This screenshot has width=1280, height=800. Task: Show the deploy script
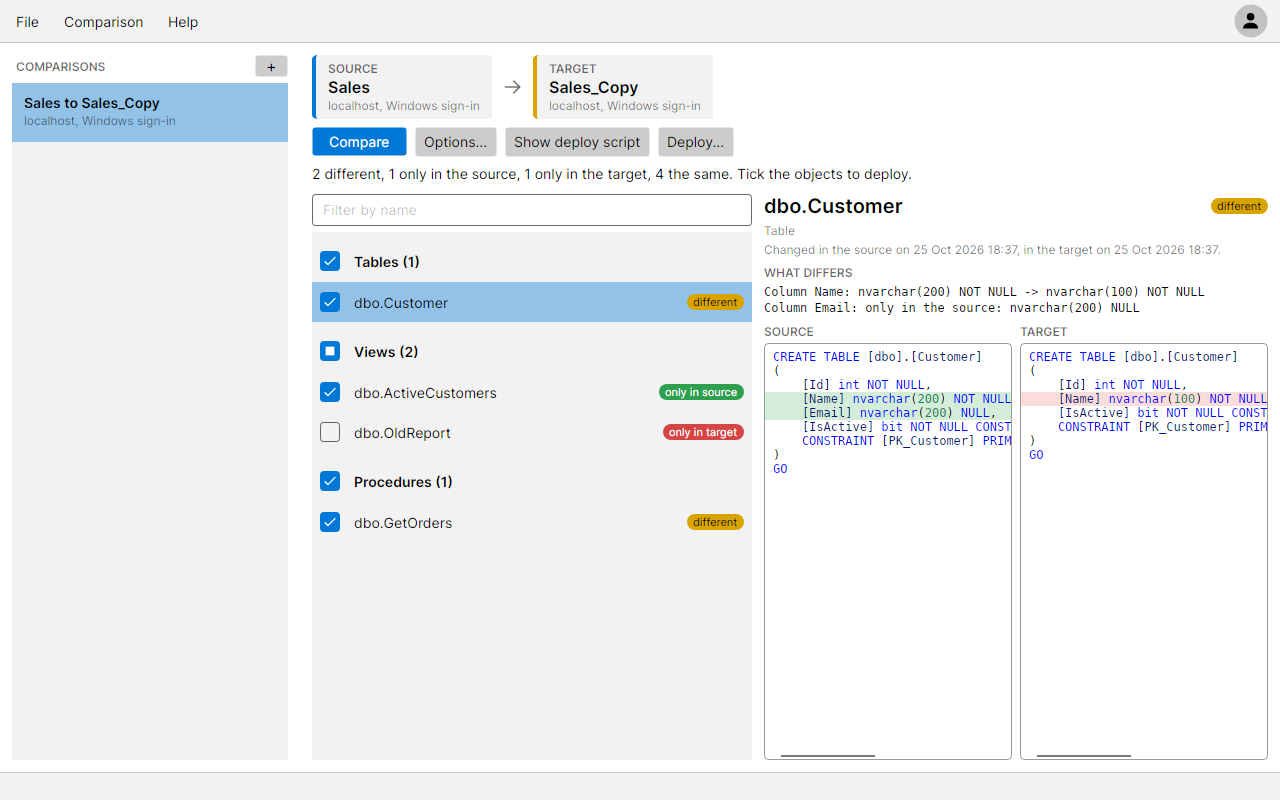click(x=577, y=142)
